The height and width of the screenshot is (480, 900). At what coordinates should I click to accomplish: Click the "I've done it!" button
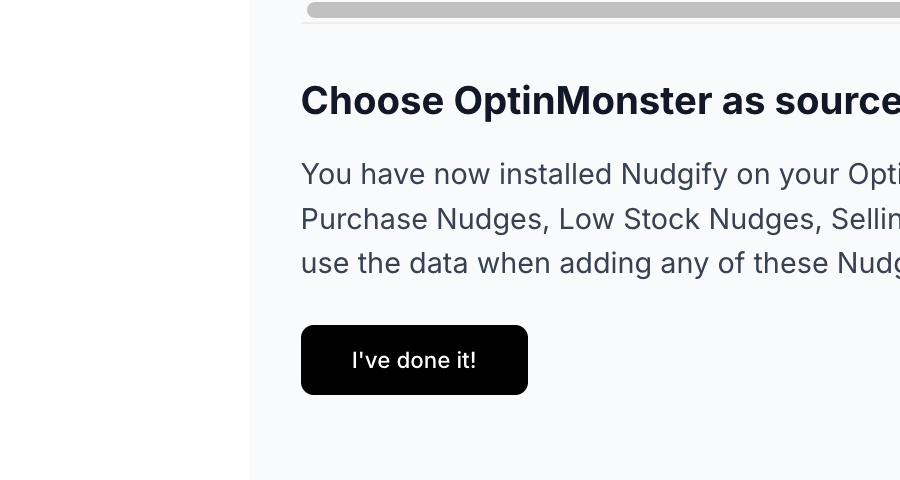tap(414, 360)
